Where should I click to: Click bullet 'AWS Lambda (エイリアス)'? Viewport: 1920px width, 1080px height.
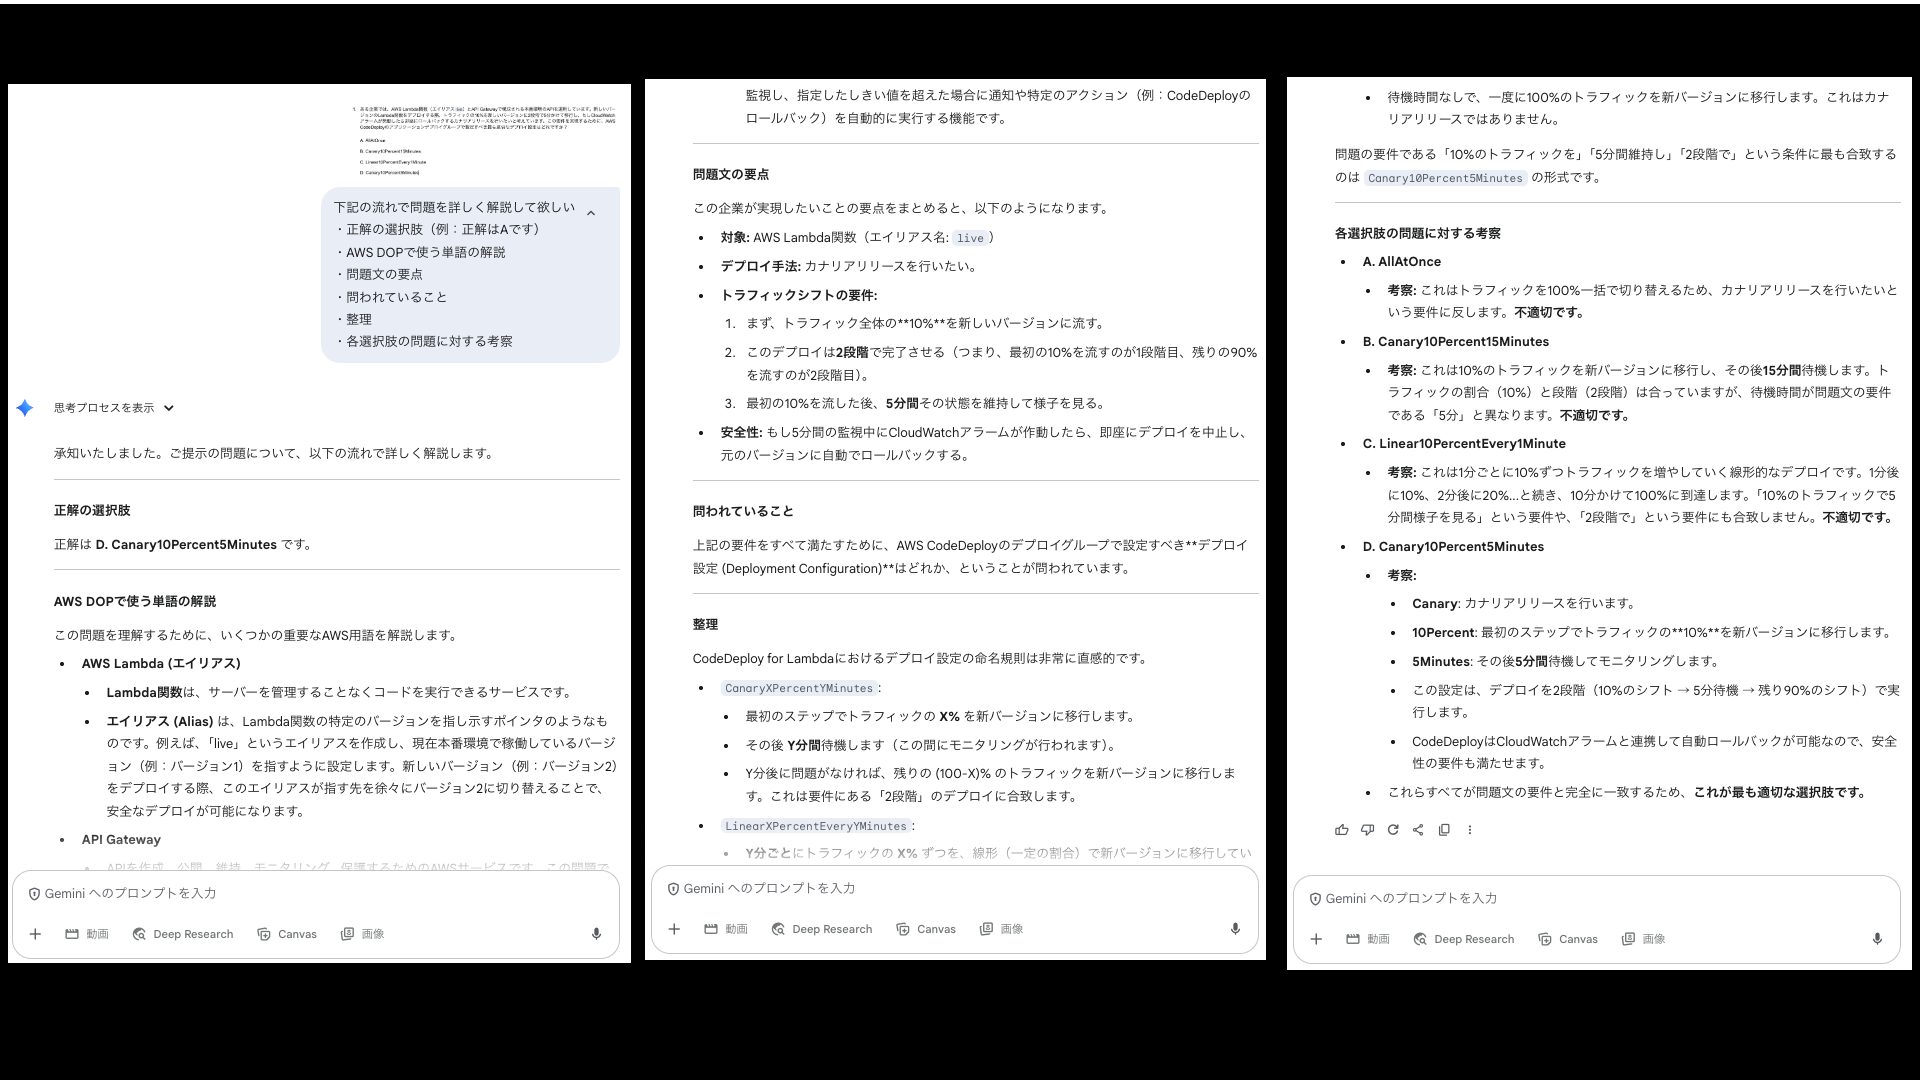coord(161,664)
